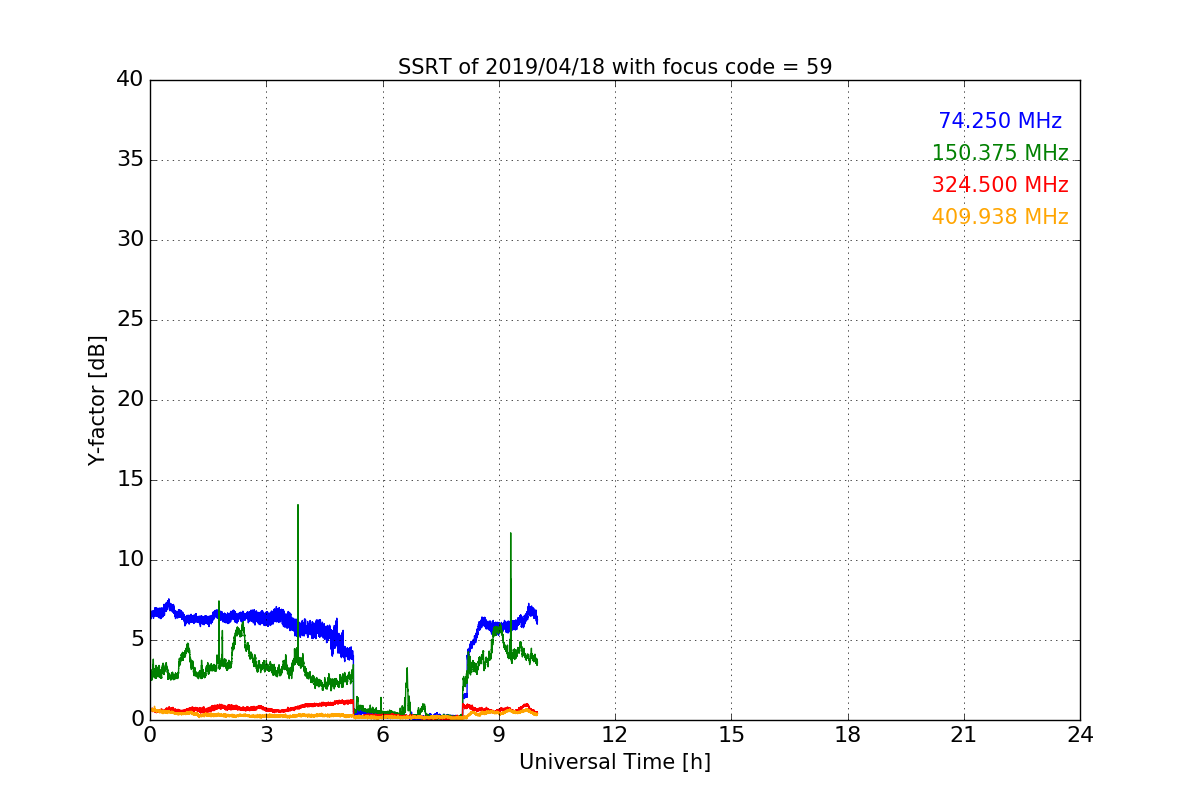Click the x-axis tick label 12
Image resolution: width=1200 pixels, height=800 pixels.
coord(615,735)
